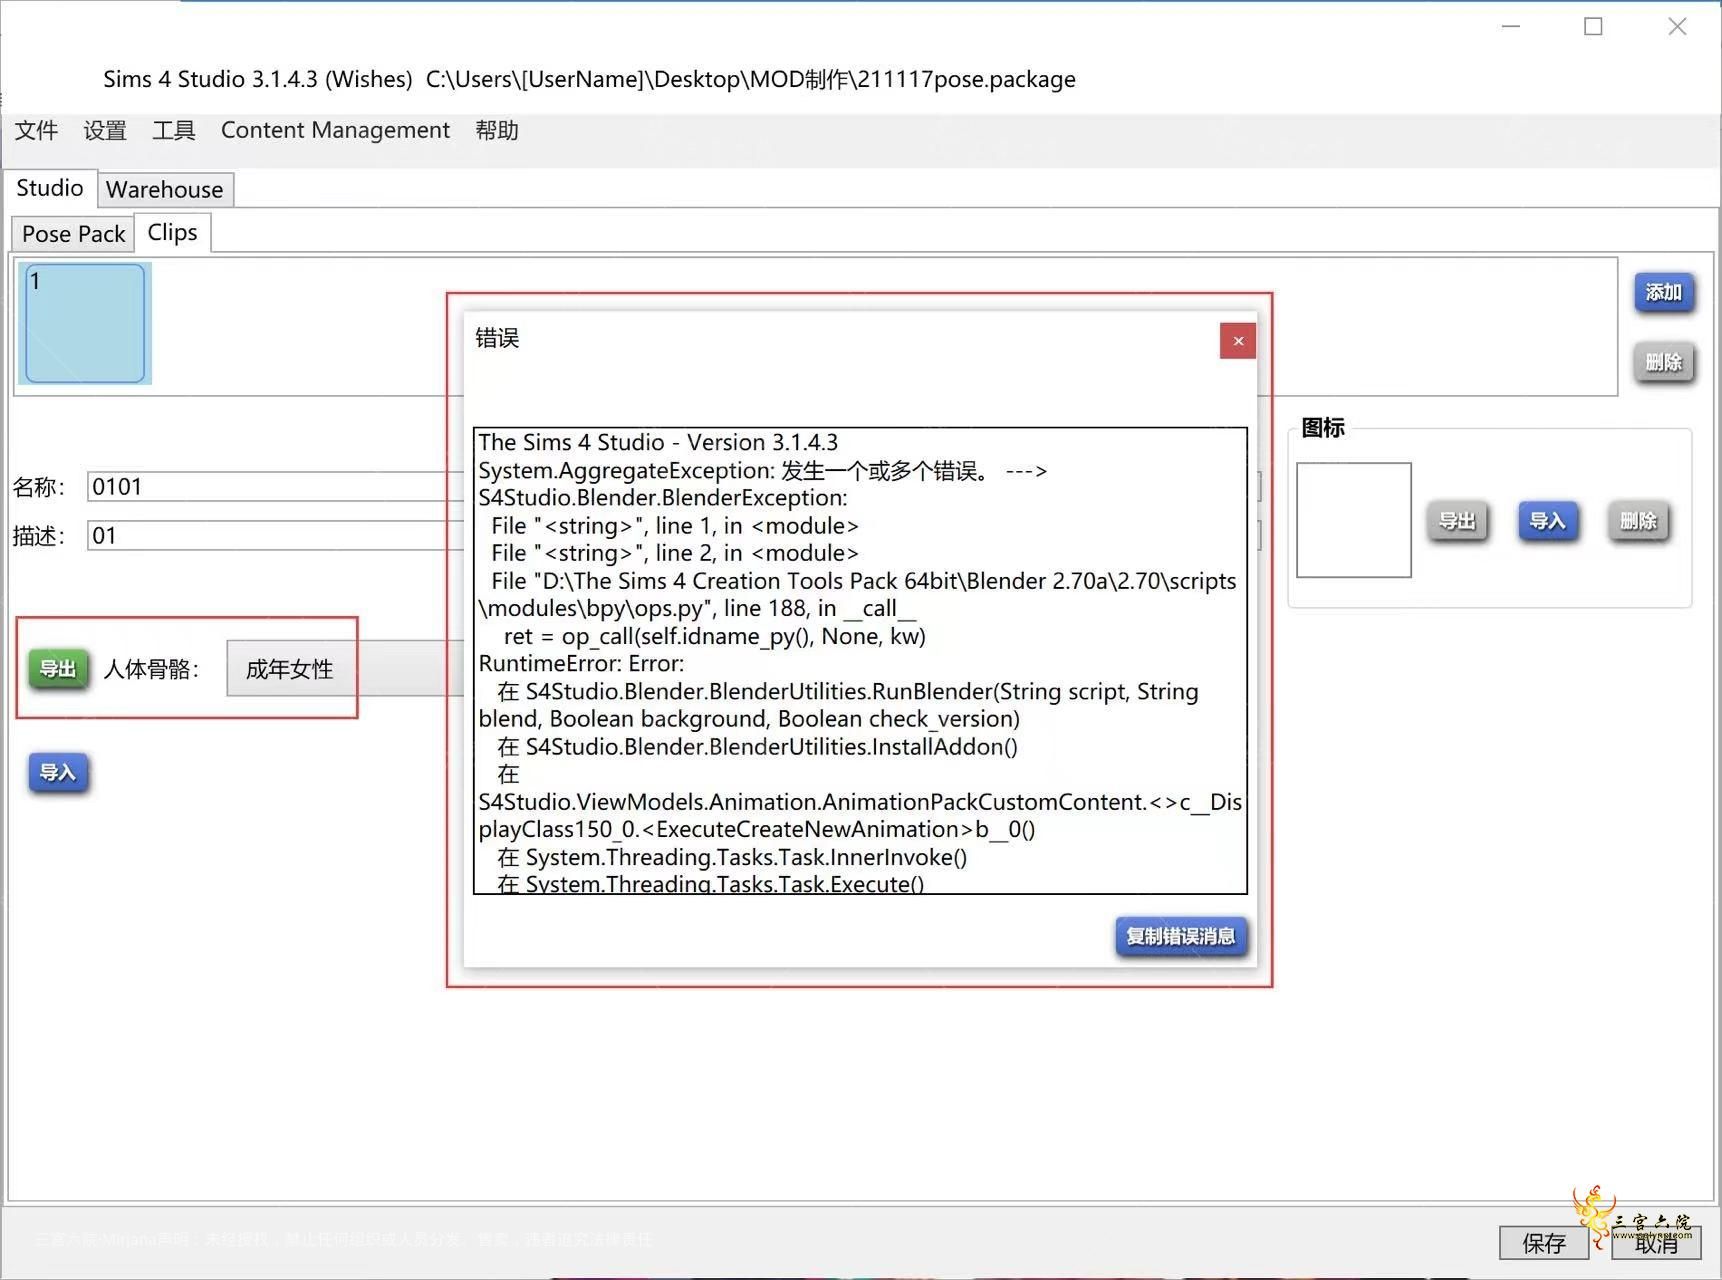Click the 取消 button at the bottom

coord(1657,1243)
